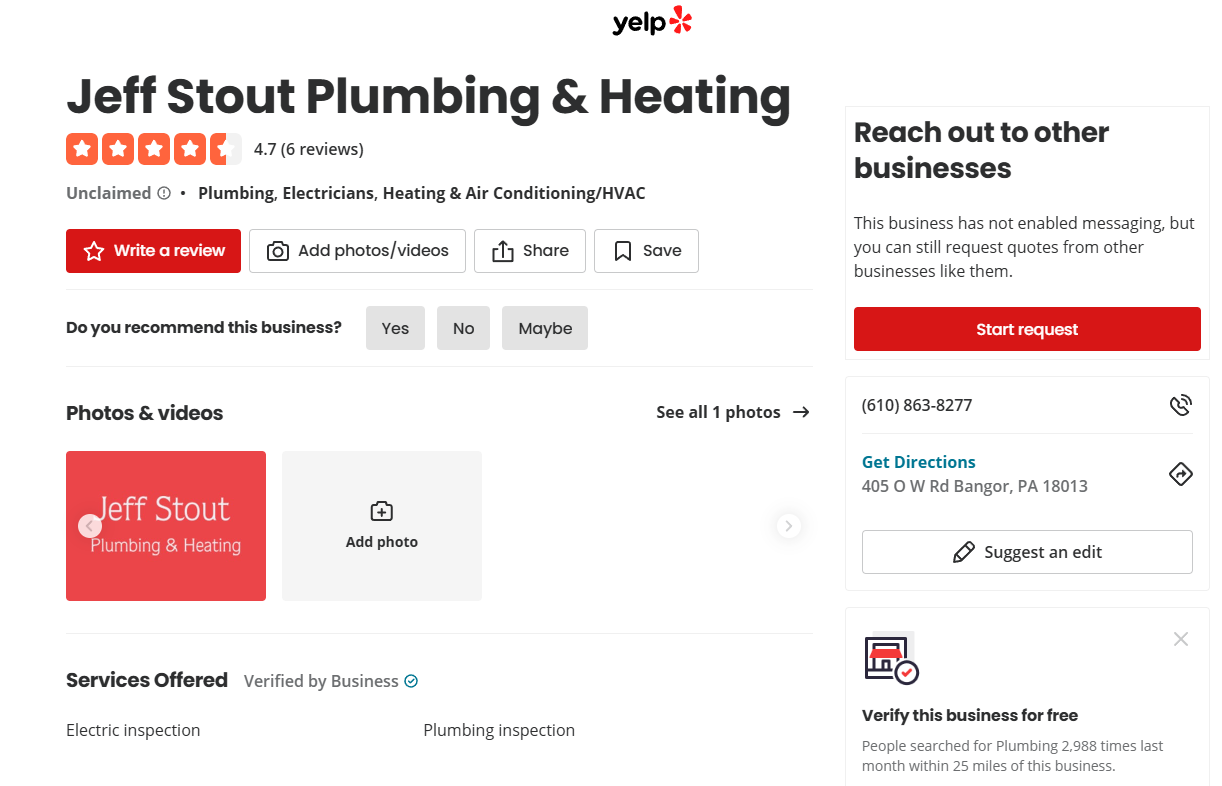The image size is (1222, 786).
Task: Choose Maybe for the recommendation question
Action: point(544,328)
